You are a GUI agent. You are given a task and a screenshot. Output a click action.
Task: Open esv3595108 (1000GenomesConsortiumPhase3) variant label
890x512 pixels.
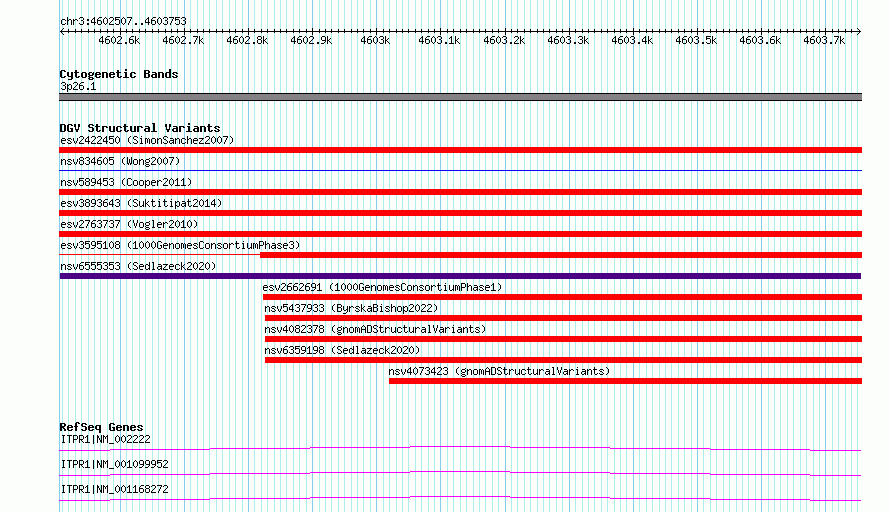[x=180, y=245]
